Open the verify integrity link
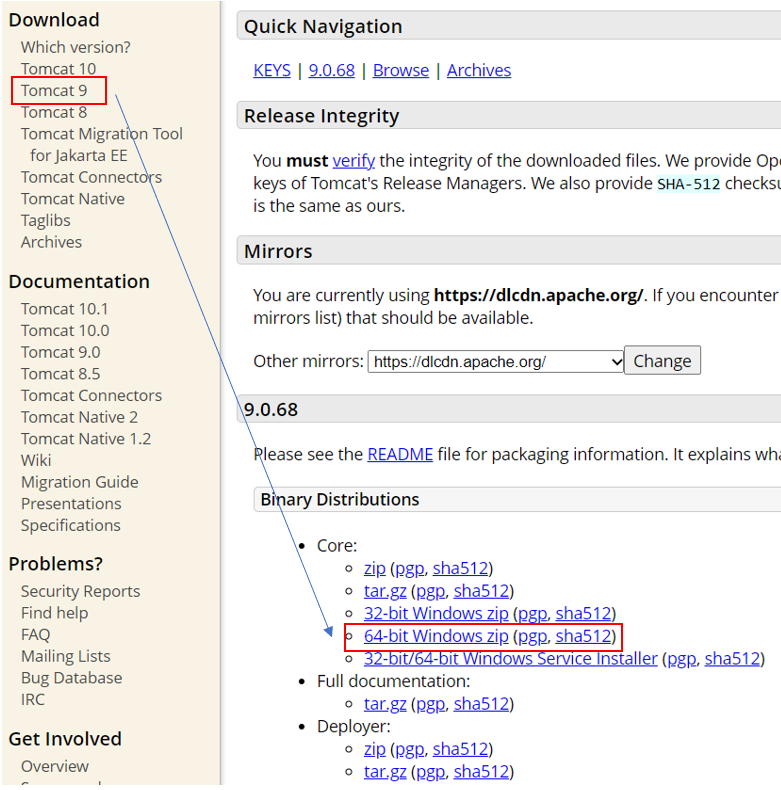781x790 pixels. (354, 161)
